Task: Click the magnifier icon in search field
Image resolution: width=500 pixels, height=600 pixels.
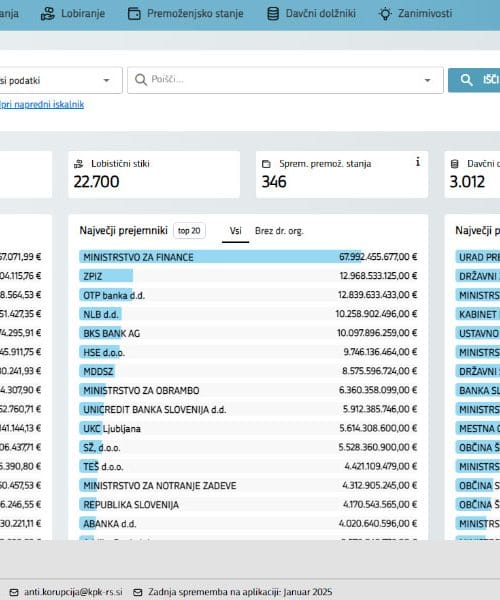Action: (x=141, y=80)
